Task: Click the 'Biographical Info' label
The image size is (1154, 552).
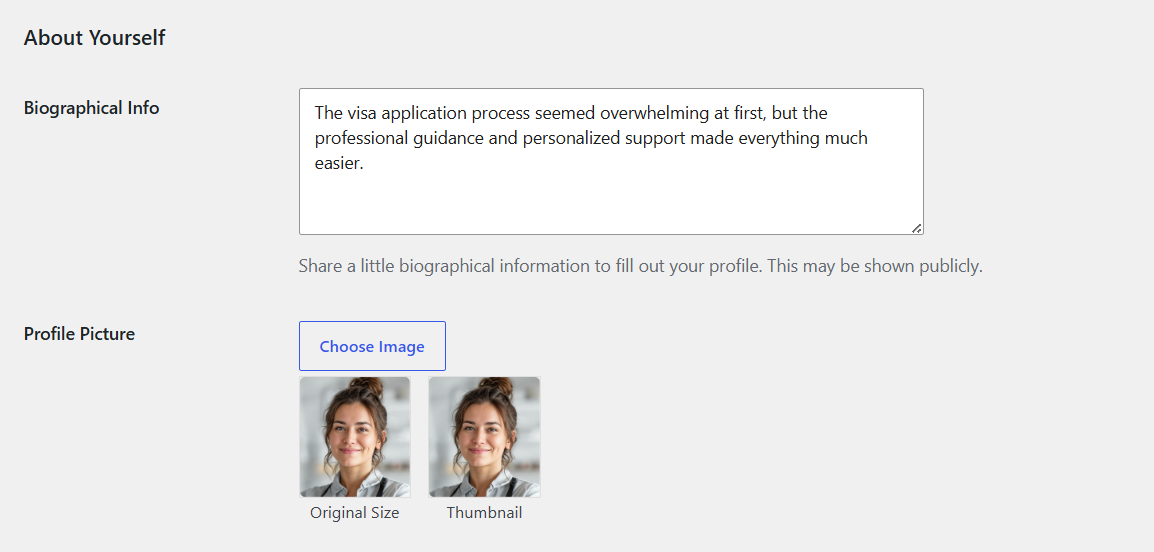Action: 91,107
